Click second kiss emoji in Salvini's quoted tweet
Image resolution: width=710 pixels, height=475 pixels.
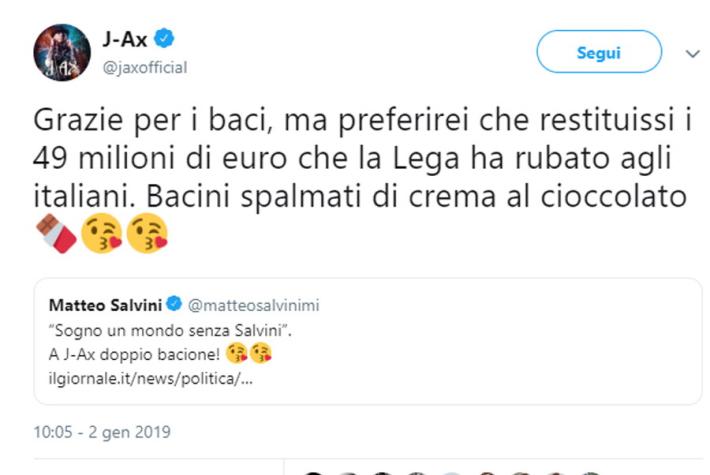(260, 355)
